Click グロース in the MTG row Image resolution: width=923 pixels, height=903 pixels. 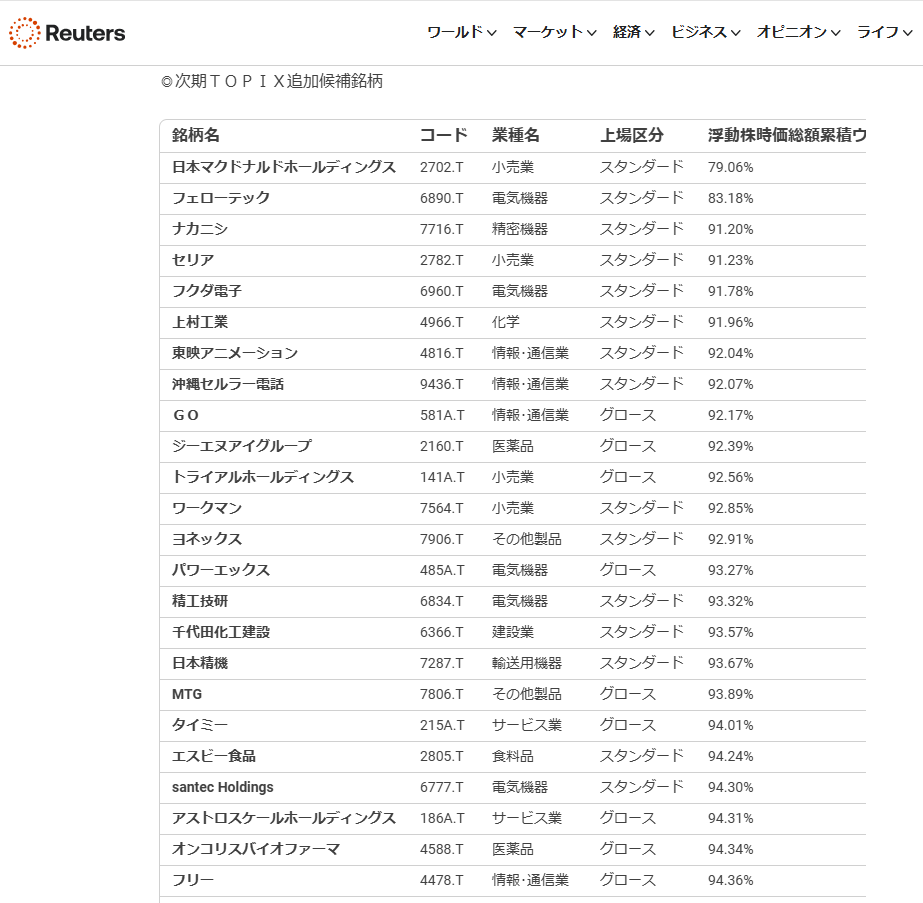627,695
